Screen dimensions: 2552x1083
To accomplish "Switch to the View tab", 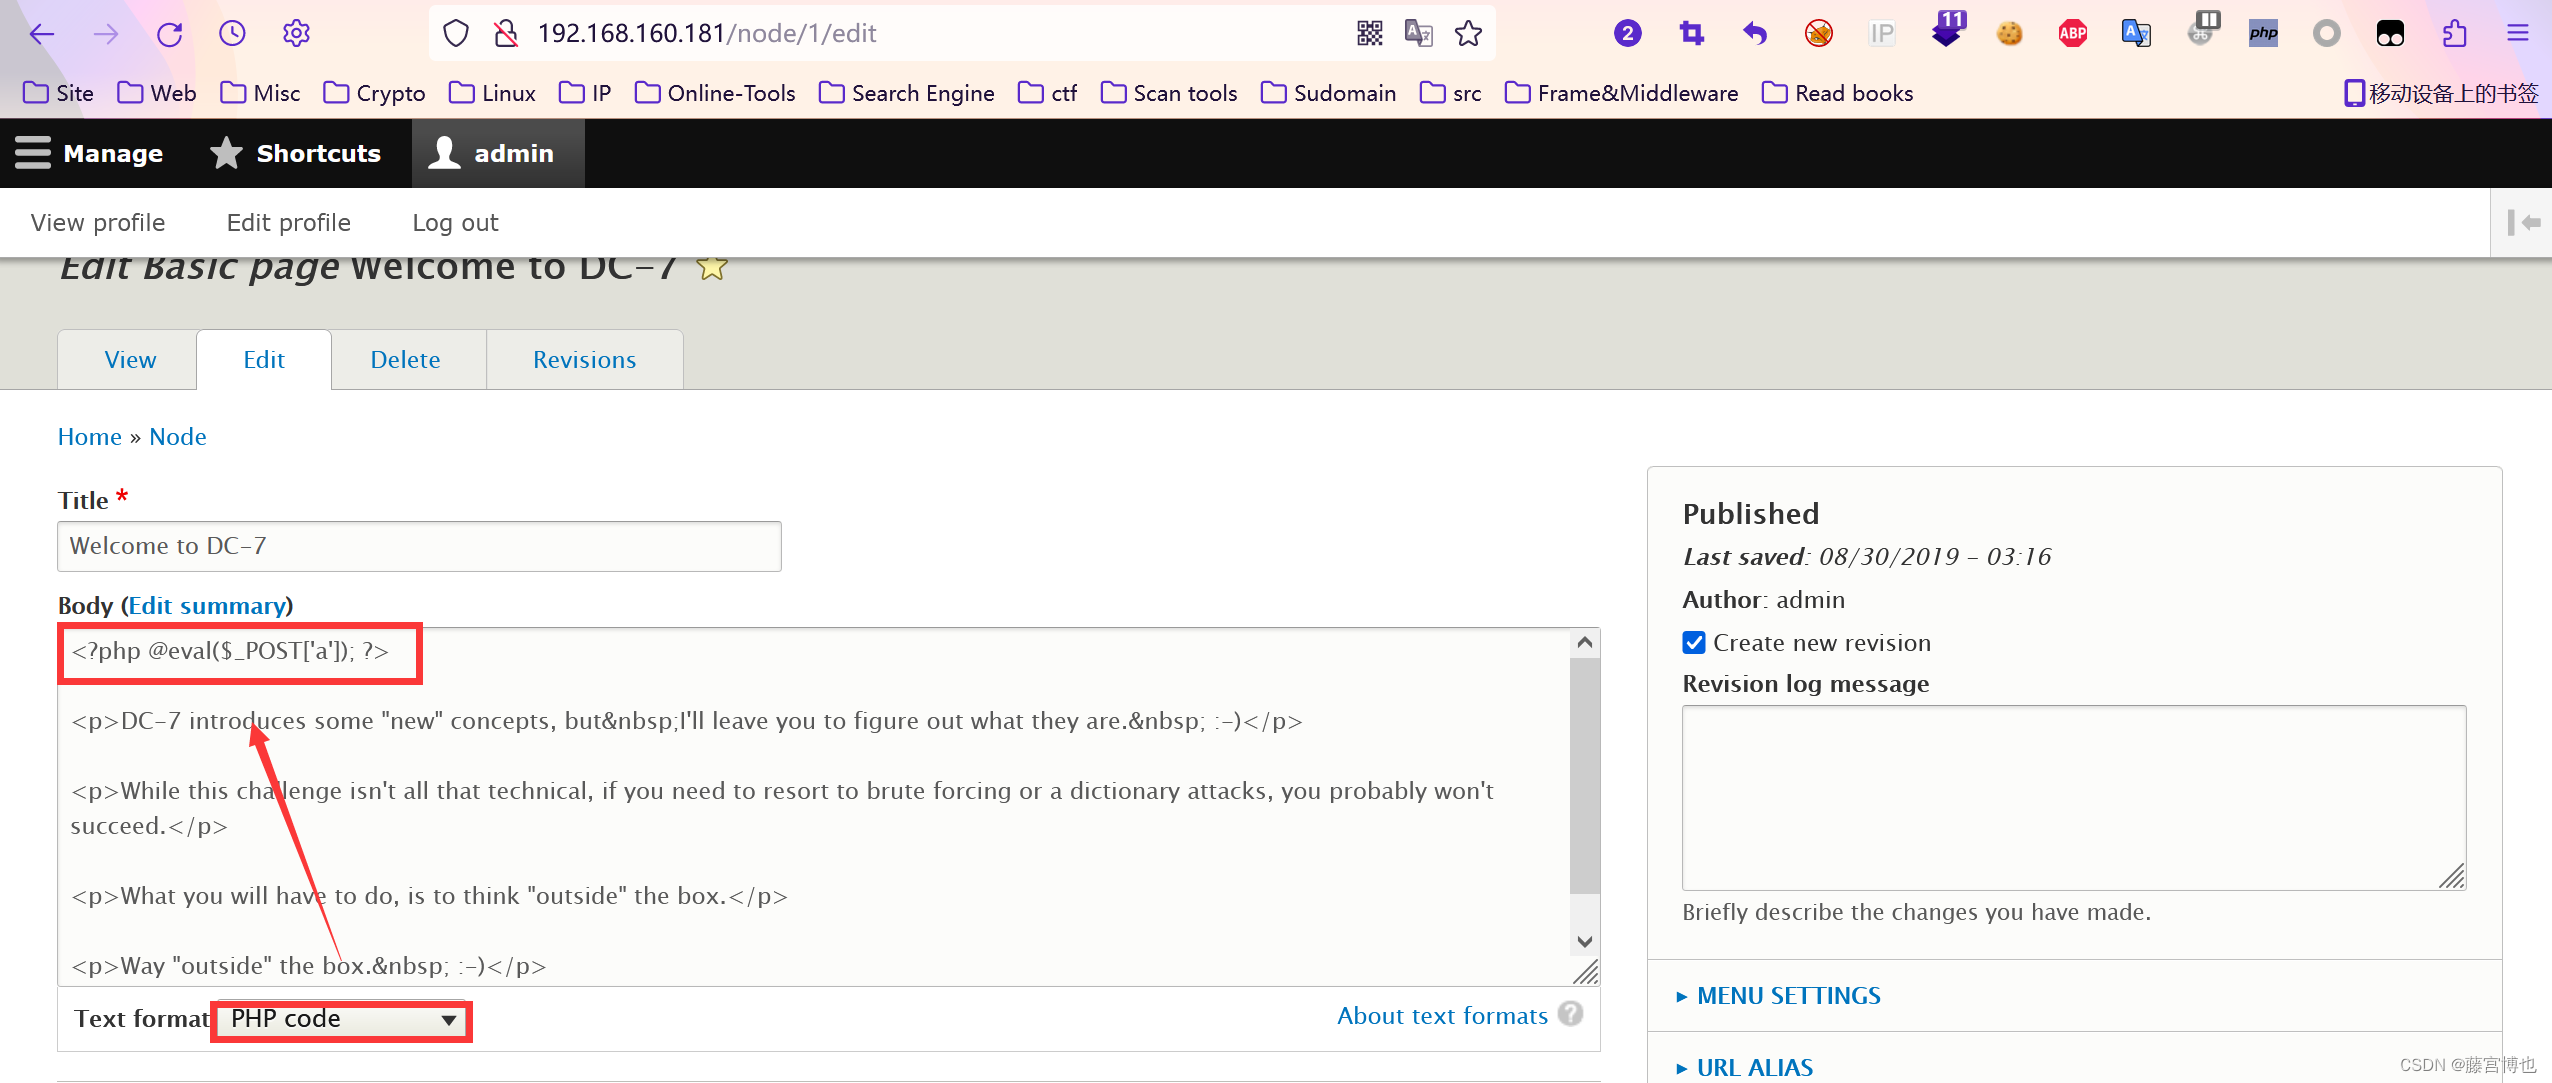I will (130, 360).
